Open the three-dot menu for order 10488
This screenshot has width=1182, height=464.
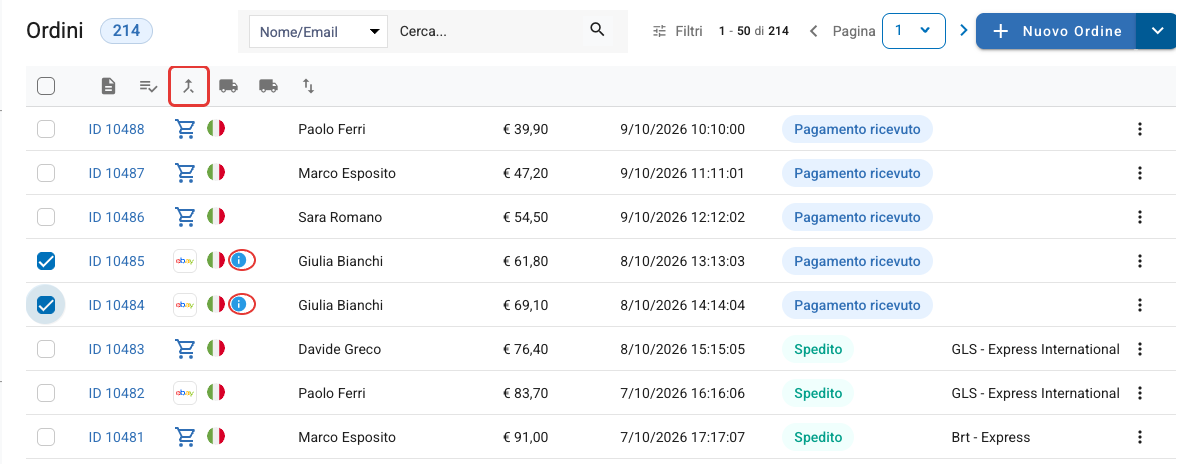[x=1140, y=130]
